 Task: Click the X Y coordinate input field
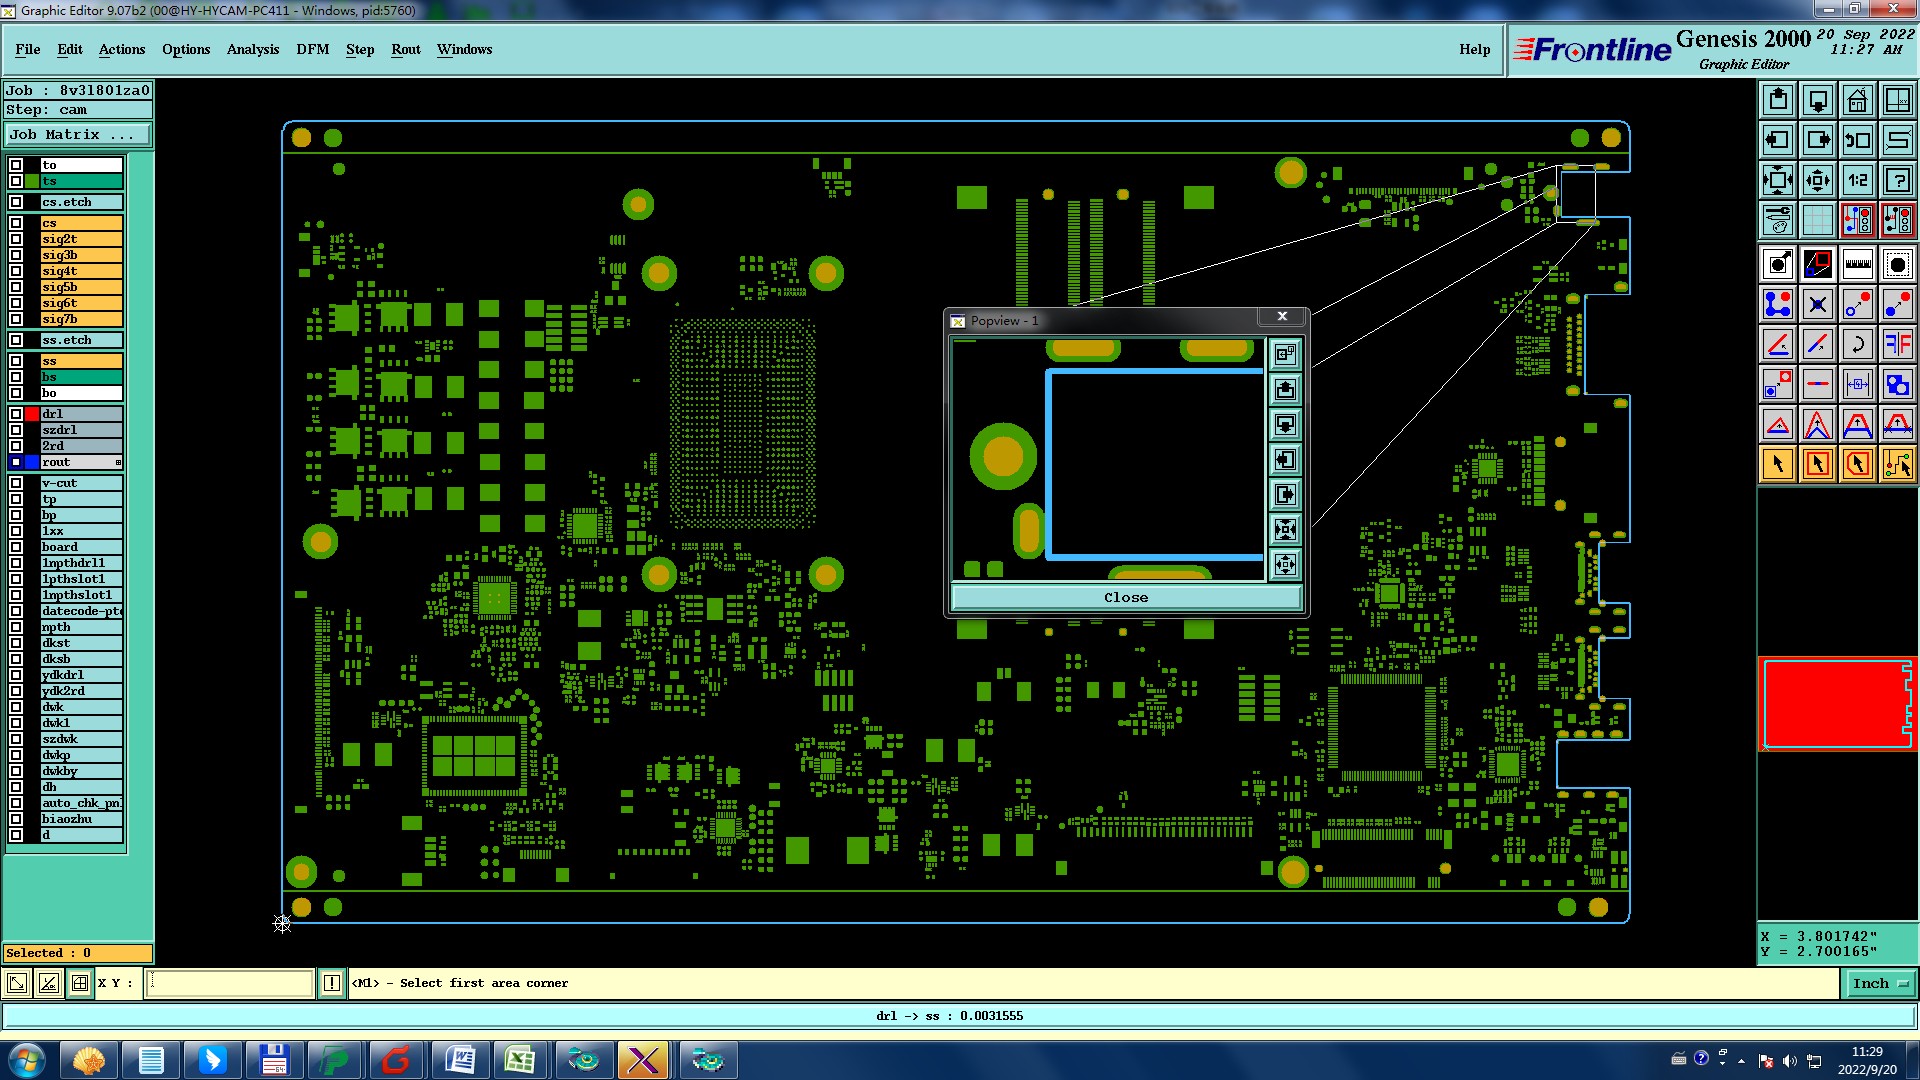(230, 983)
